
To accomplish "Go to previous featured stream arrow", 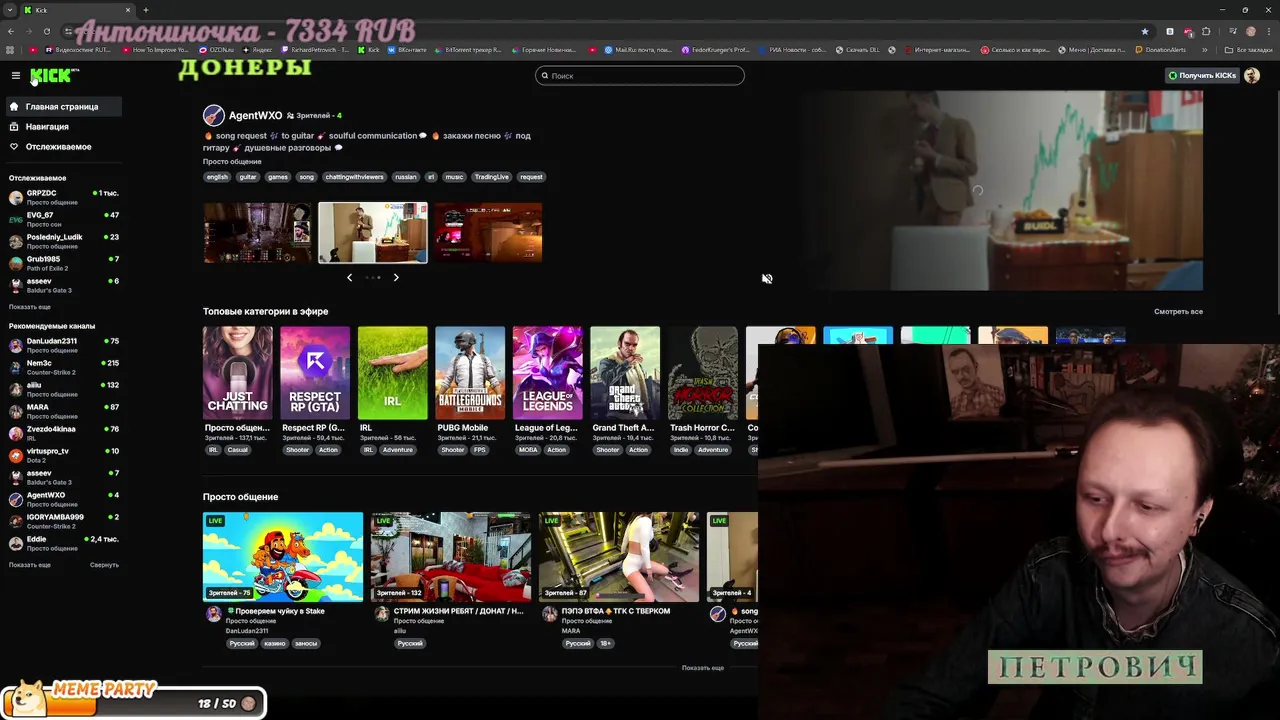I will point(349,278).
